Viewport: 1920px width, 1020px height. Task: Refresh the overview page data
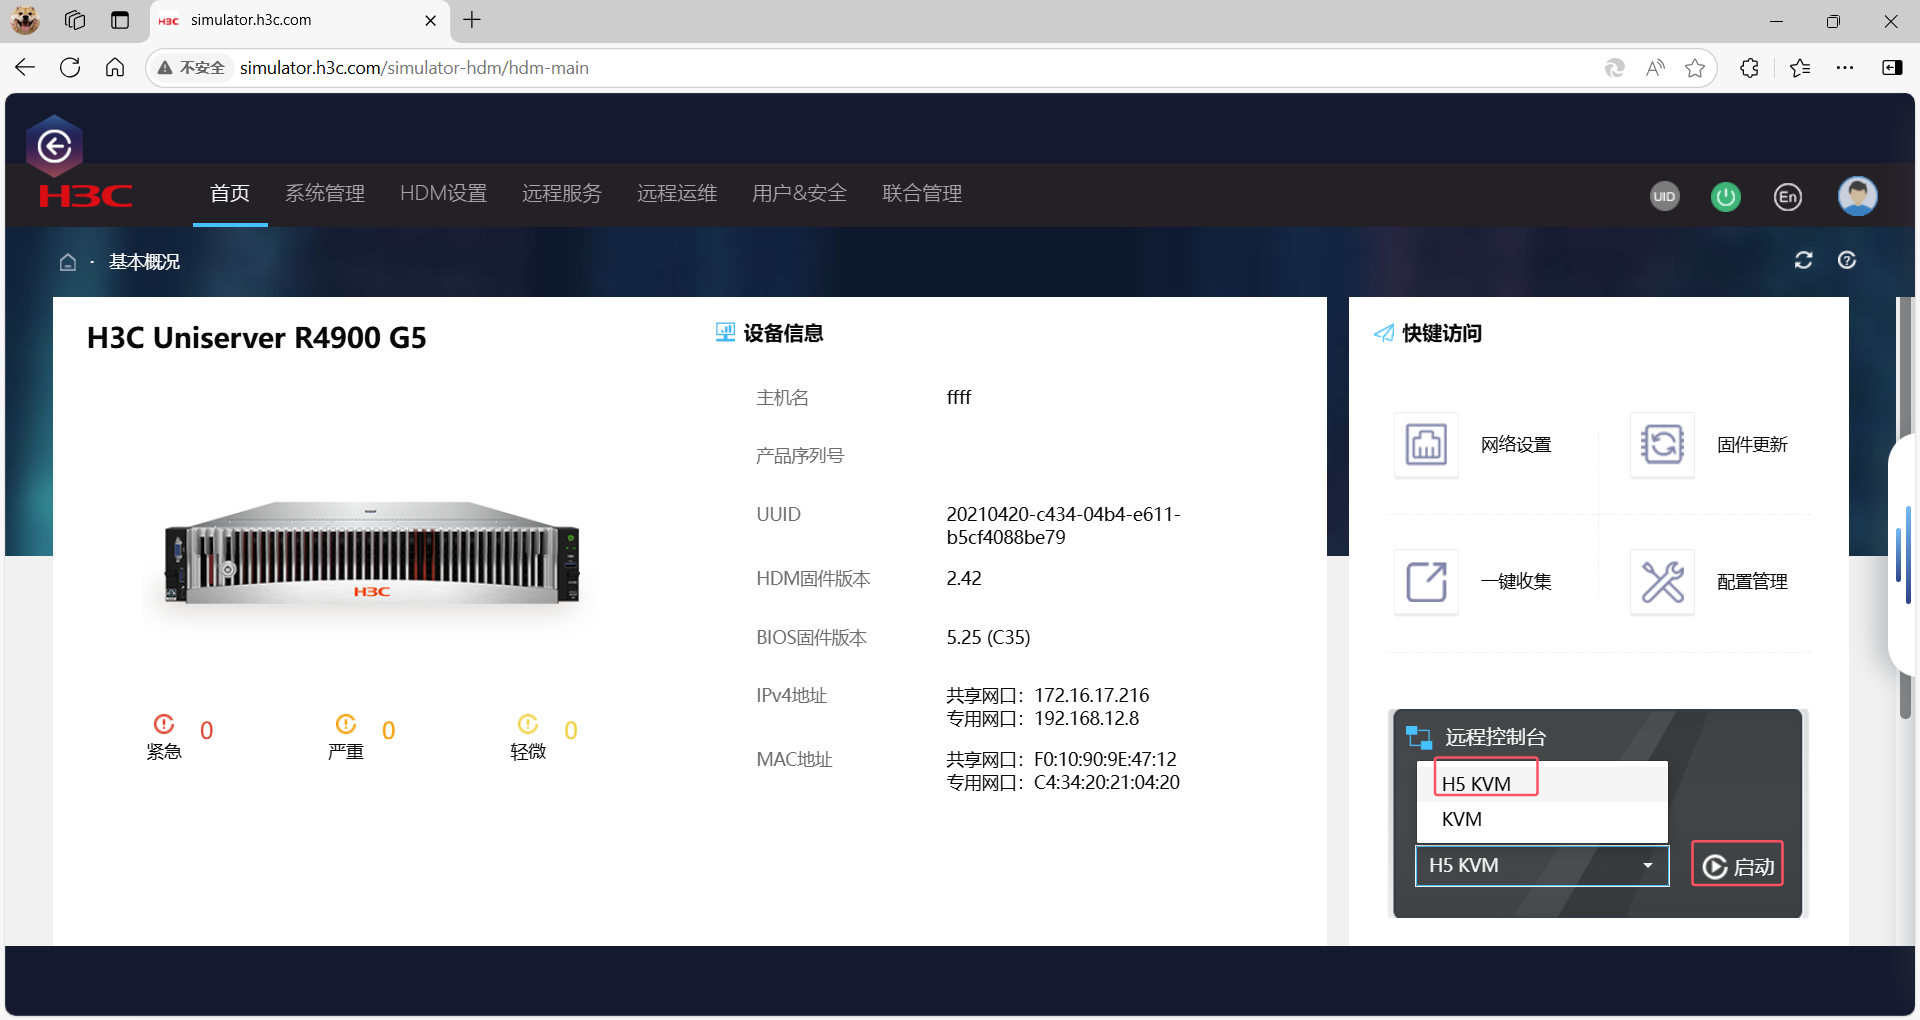click(x=1804, y=260)
